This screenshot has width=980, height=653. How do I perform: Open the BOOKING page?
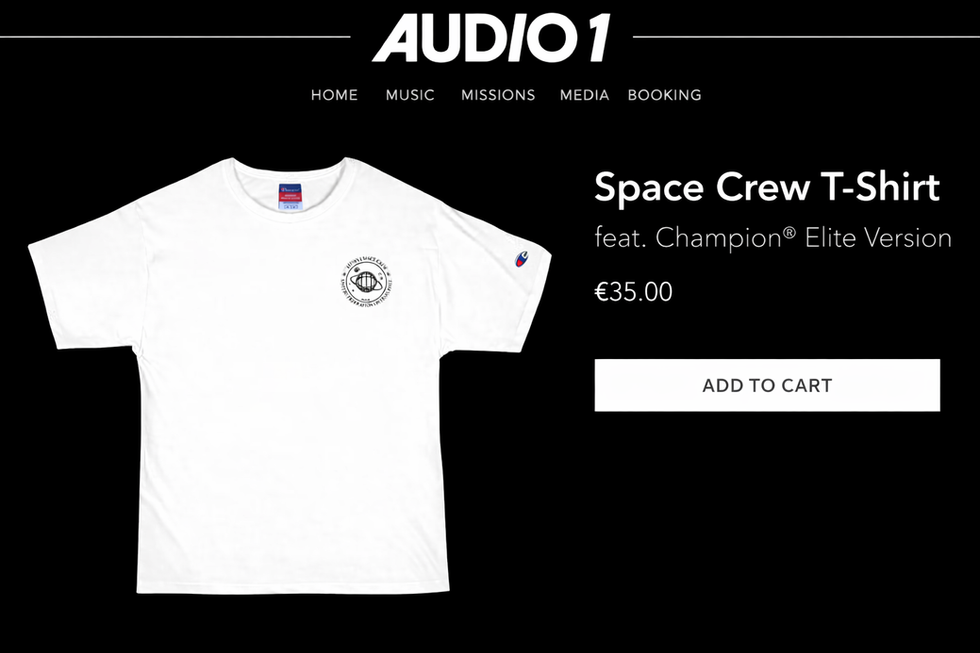[664, 95]
